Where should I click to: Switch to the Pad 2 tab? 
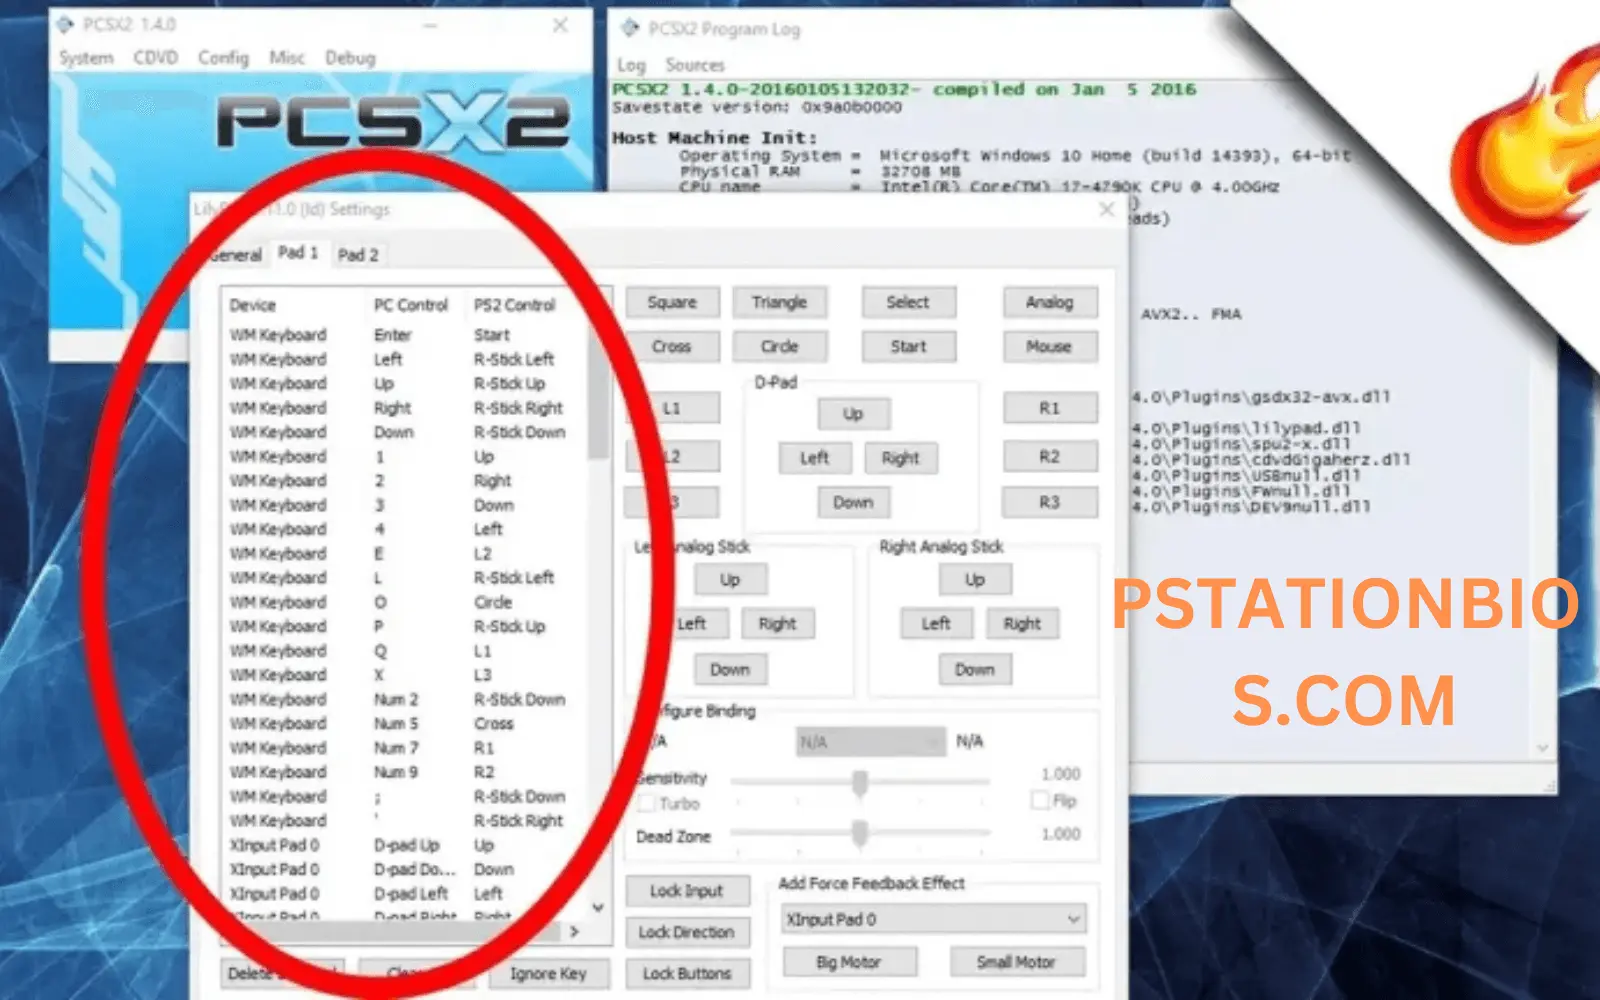coord(358,254)
